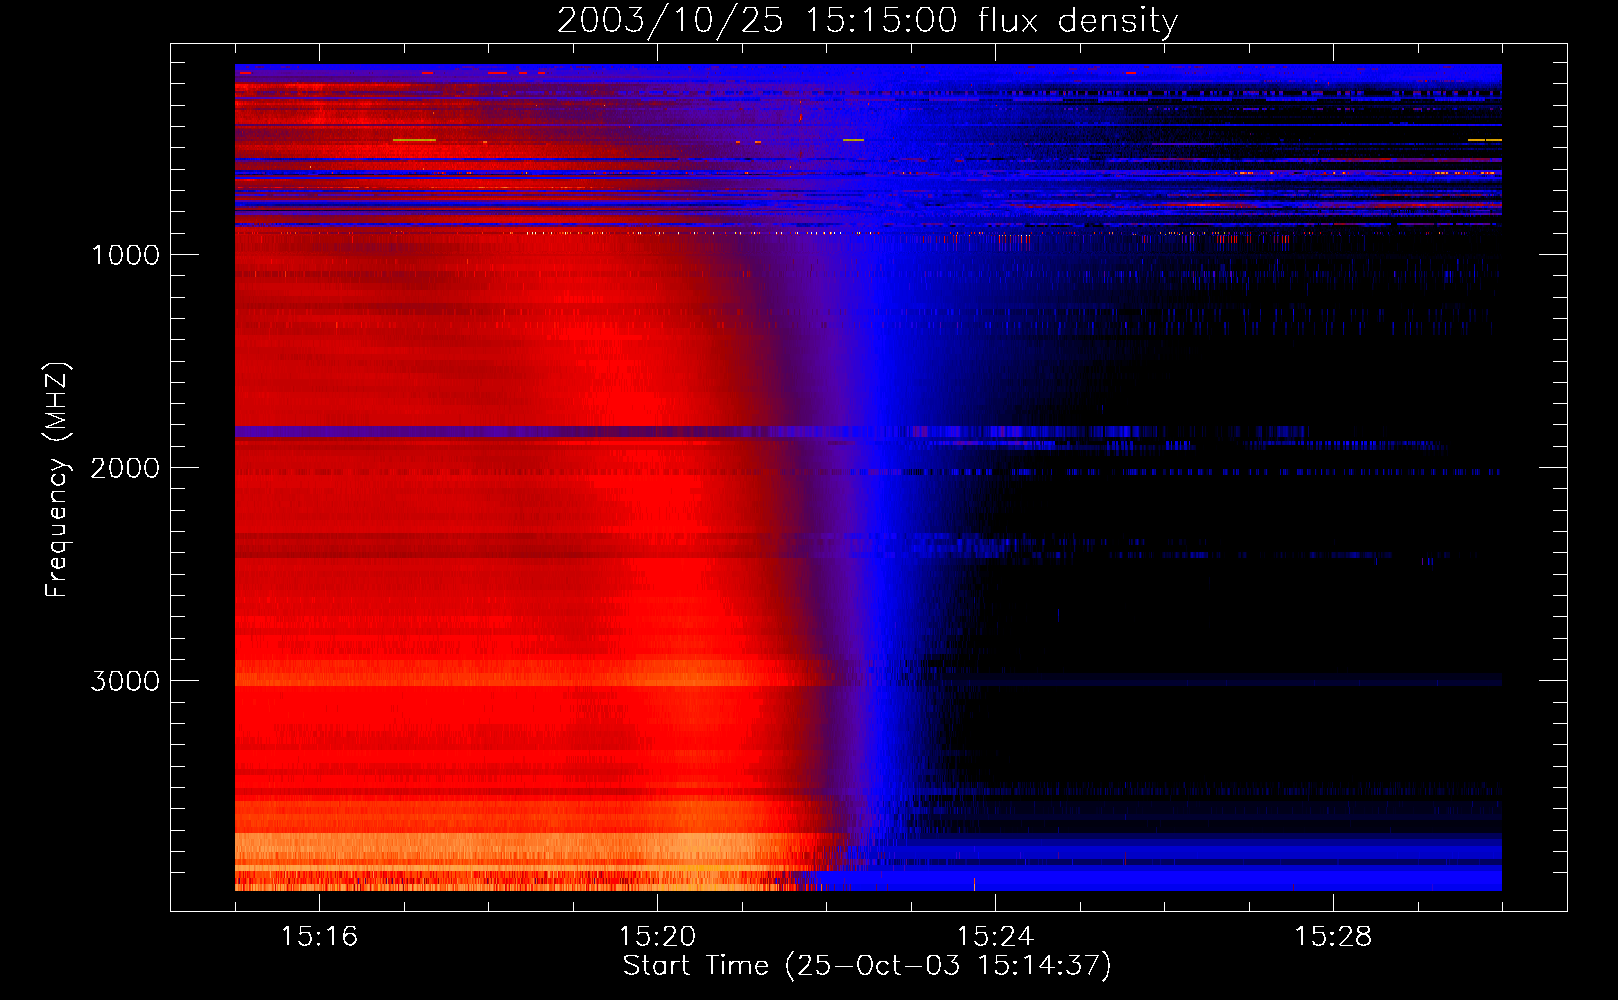Click the 15:20 time tick label

[x=657, y=937]
